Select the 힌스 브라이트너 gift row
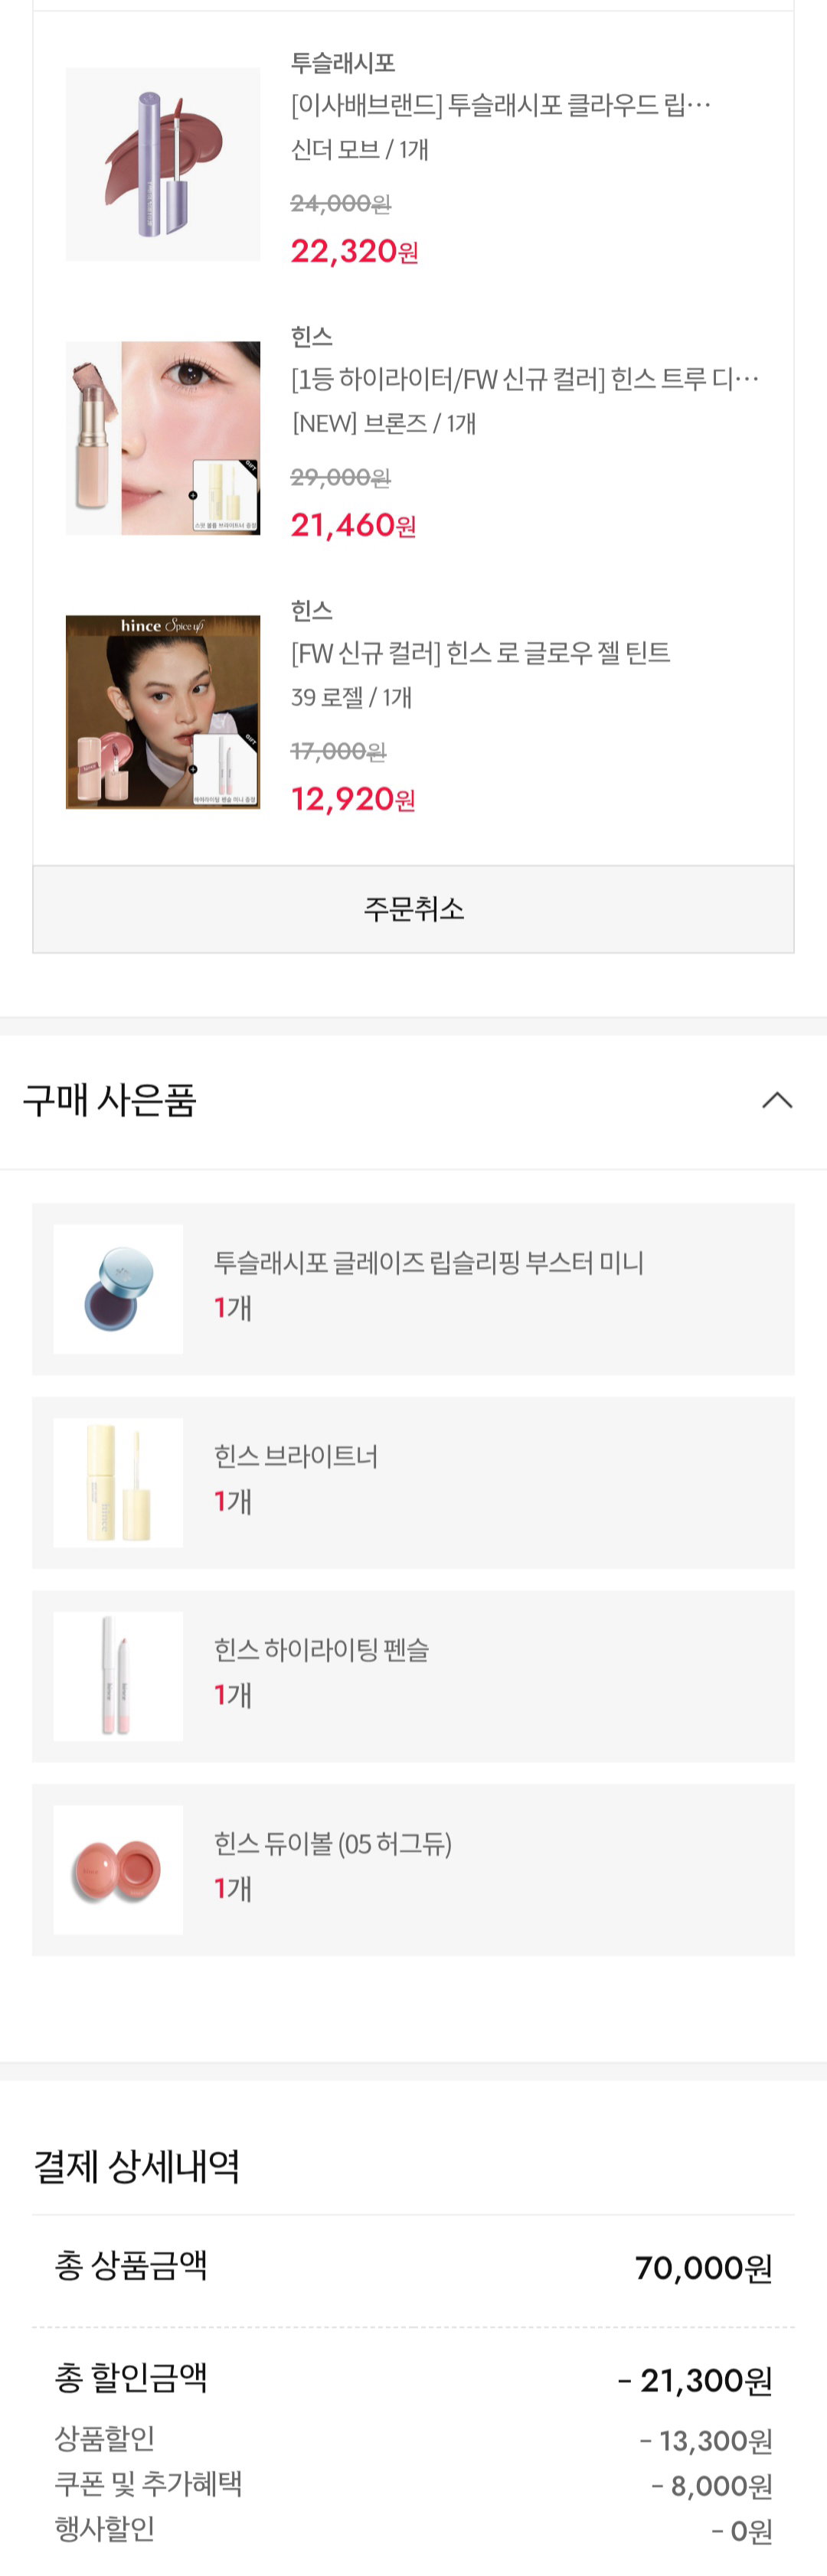This screenshot has height=2576, width=827. [413, 1482]
